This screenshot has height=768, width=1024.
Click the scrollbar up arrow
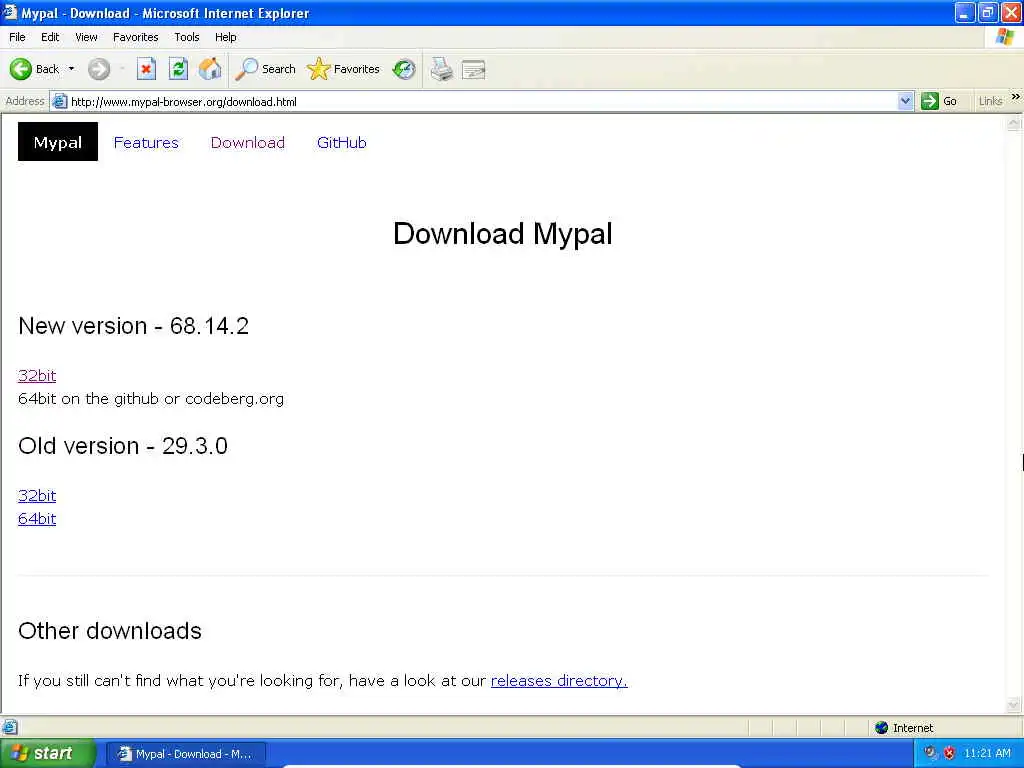click(1014, 123)
